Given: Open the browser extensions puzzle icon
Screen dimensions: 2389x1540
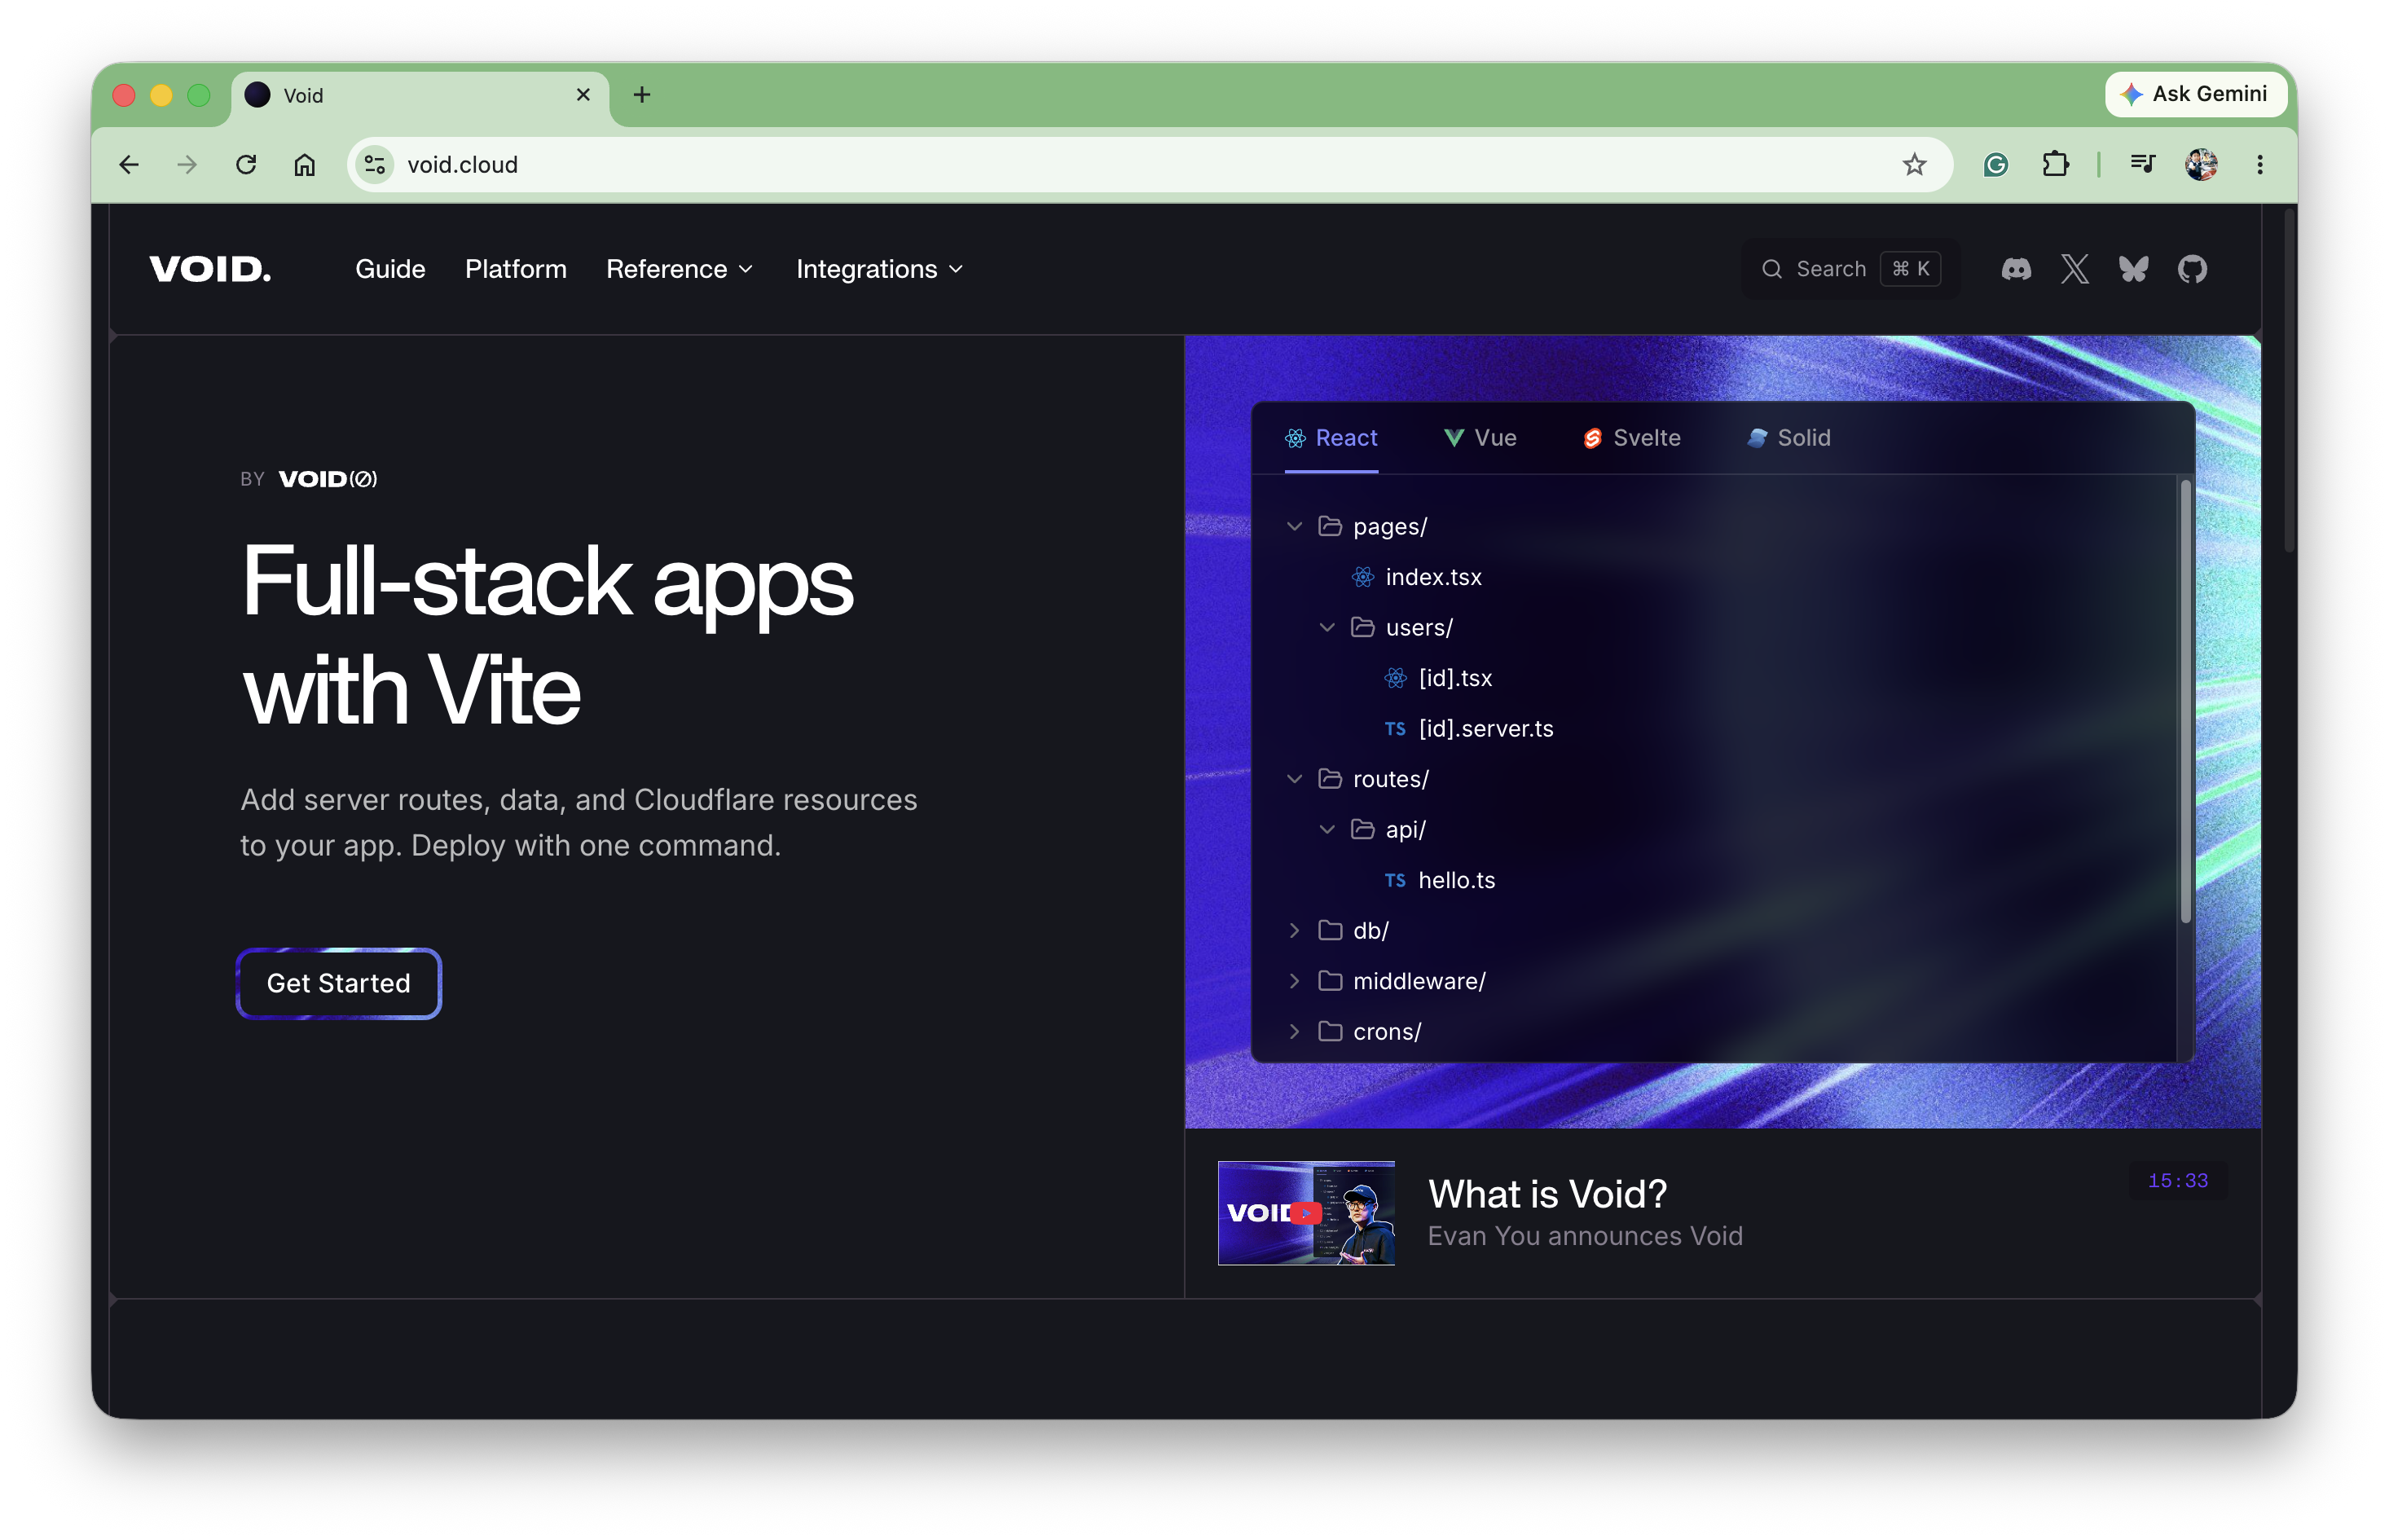Looking at the screenshot, I should 2055,165.
